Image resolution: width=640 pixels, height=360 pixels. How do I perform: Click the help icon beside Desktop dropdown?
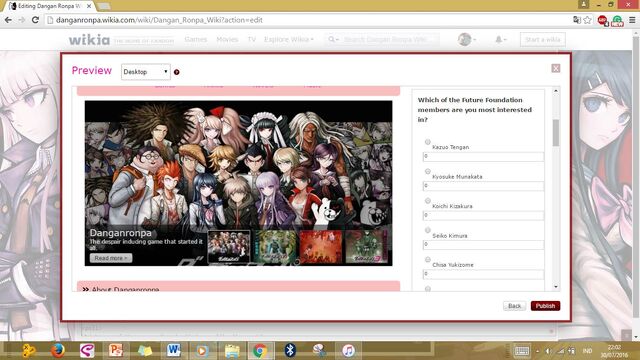click(176, 72)
